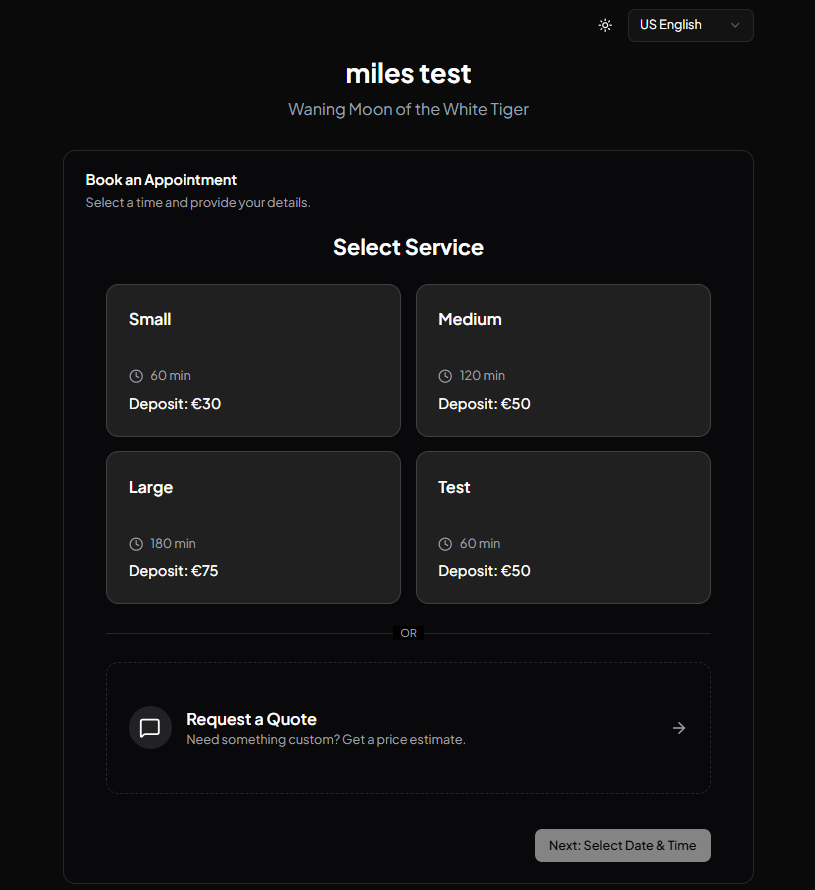
Task: Toggle light mode via the sun icon
Action: point(605,25)
